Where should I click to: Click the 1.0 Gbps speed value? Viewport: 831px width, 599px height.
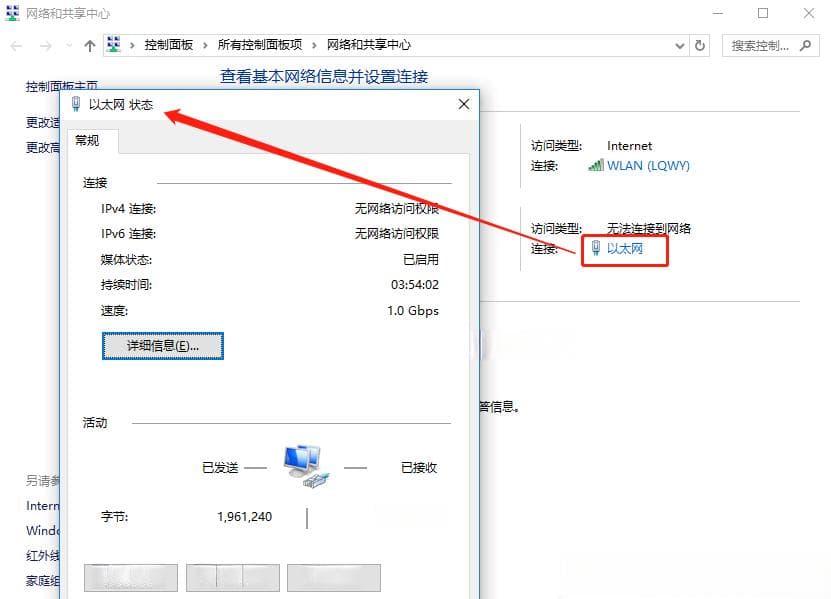413,311
